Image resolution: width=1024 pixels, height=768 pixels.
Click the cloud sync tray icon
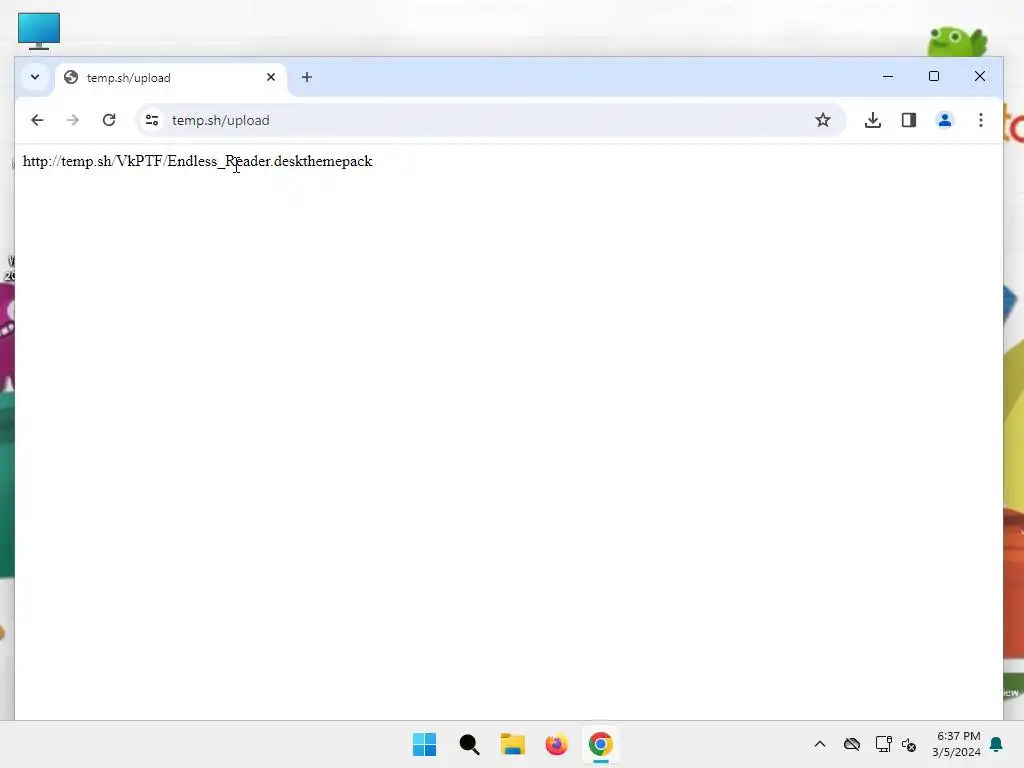tap(852, 744)
